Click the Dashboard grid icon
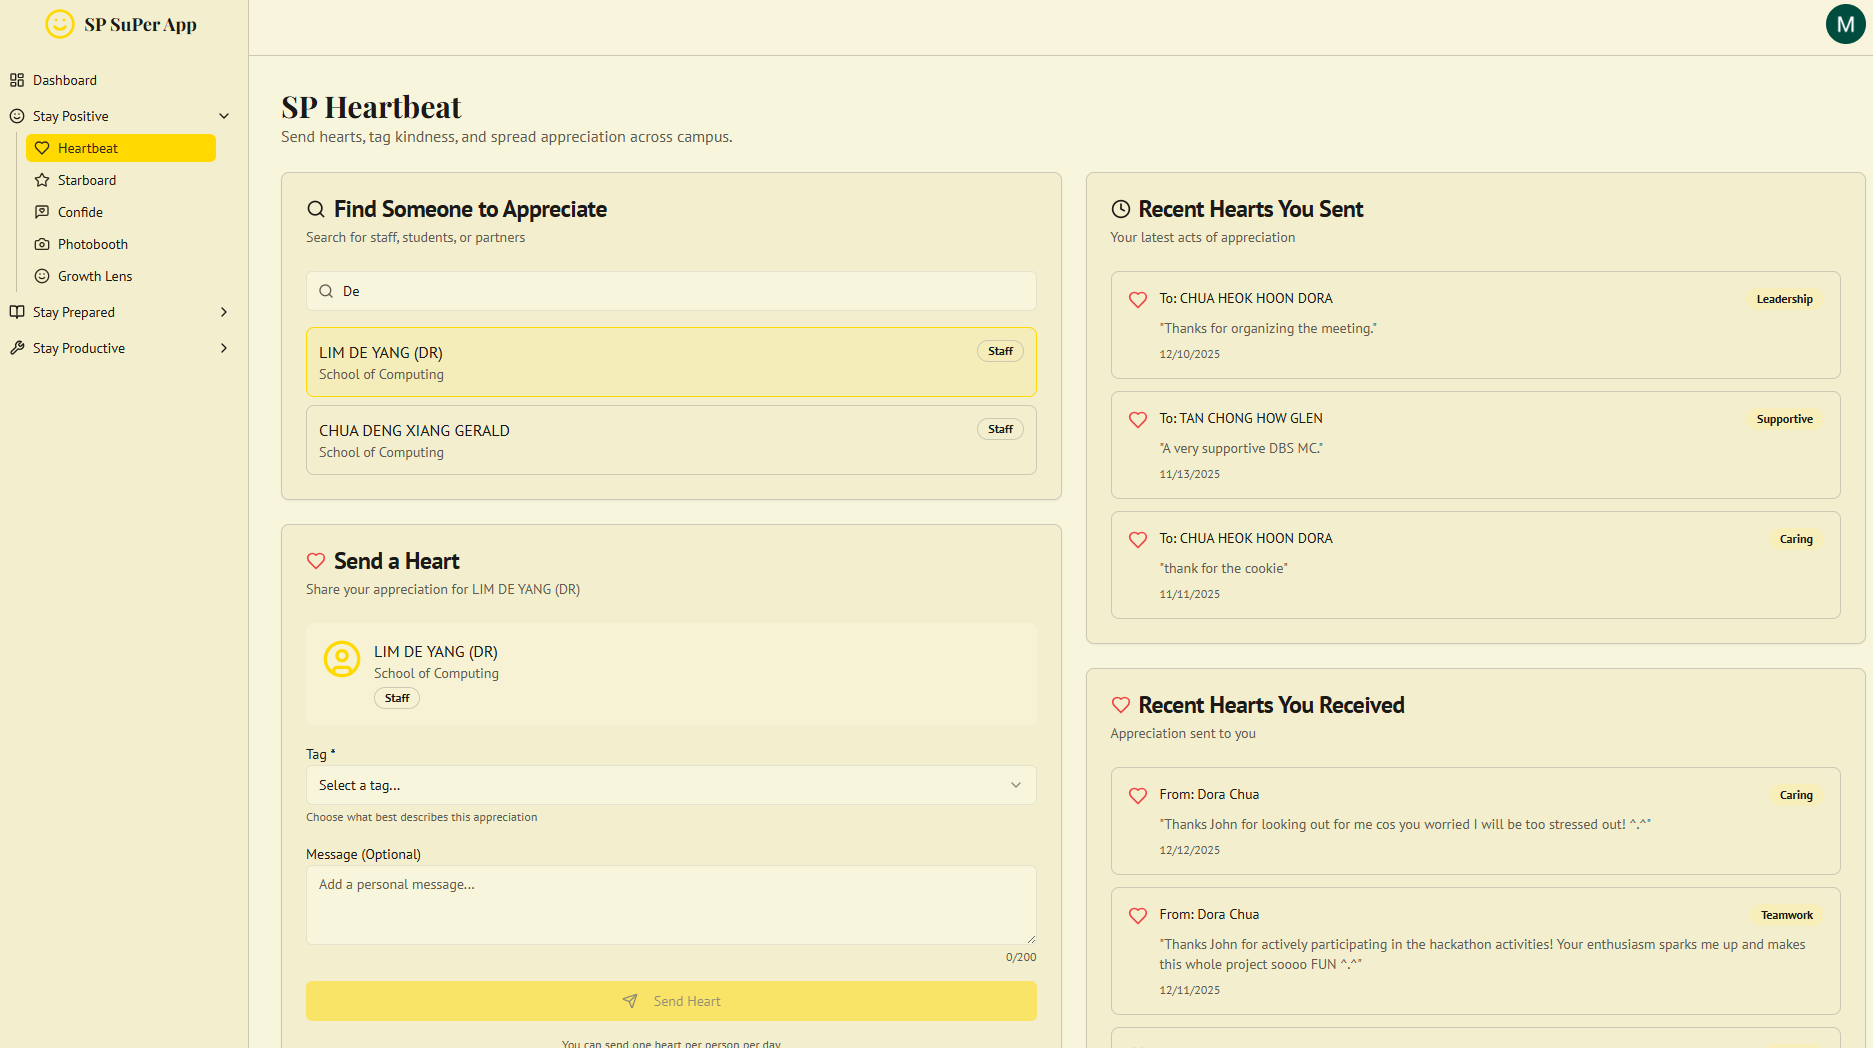This screenshot has height=1048, width=1873. (x=17, y=80)
